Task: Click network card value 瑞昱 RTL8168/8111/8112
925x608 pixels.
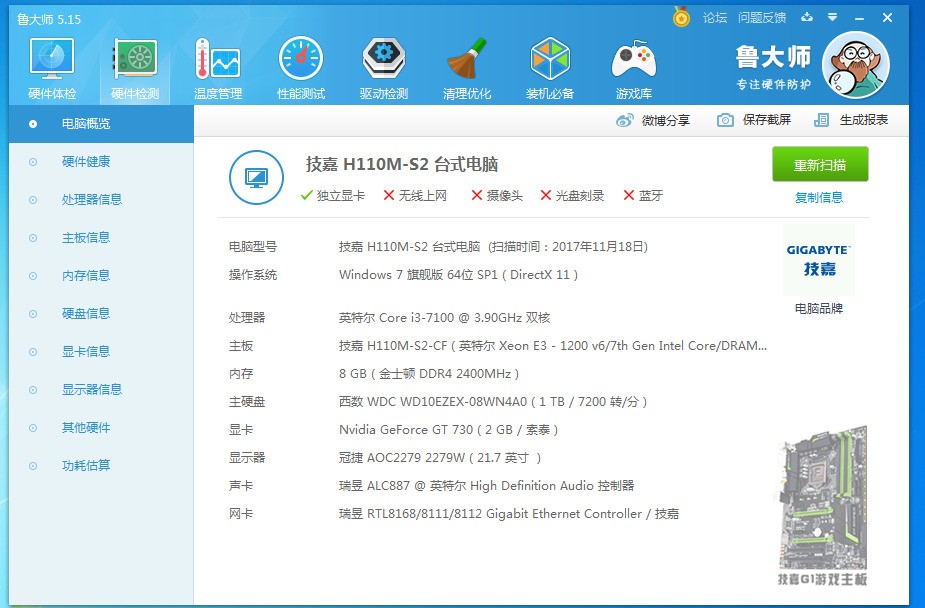Action: click(509, 514)
